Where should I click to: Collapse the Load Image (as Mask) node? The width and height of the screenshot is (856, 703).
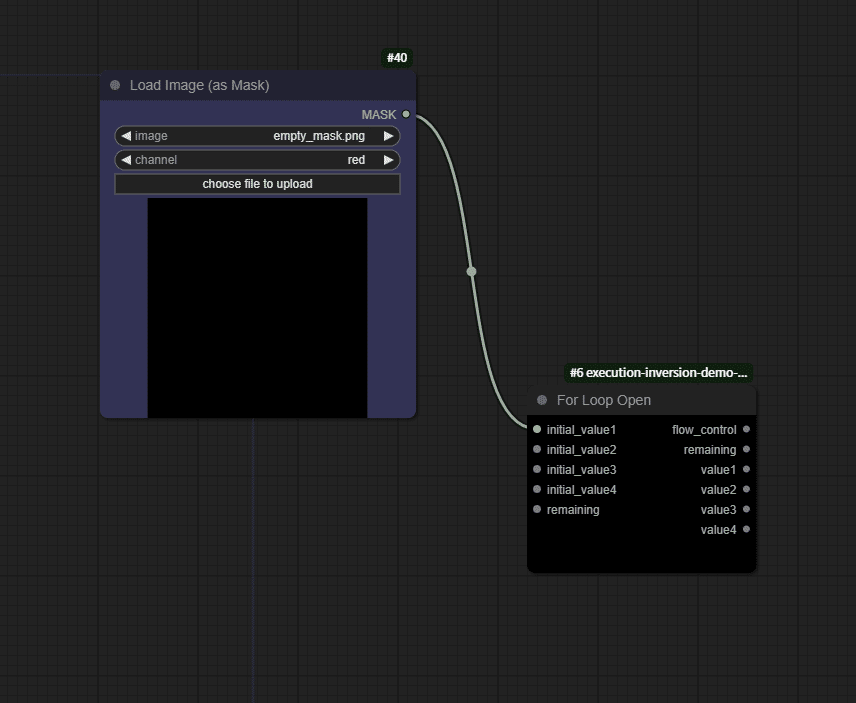tap(114, 85)
